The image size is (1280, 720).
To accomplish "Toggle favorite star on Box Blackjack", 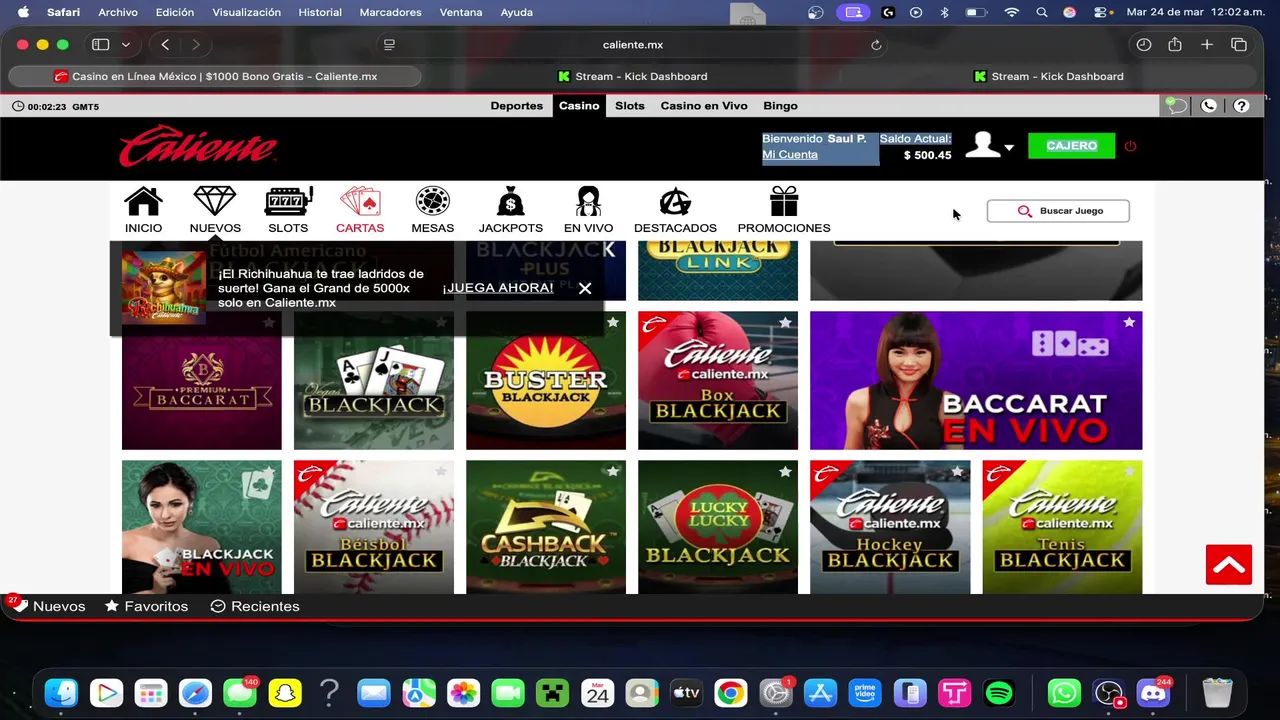I will (785, 323).
